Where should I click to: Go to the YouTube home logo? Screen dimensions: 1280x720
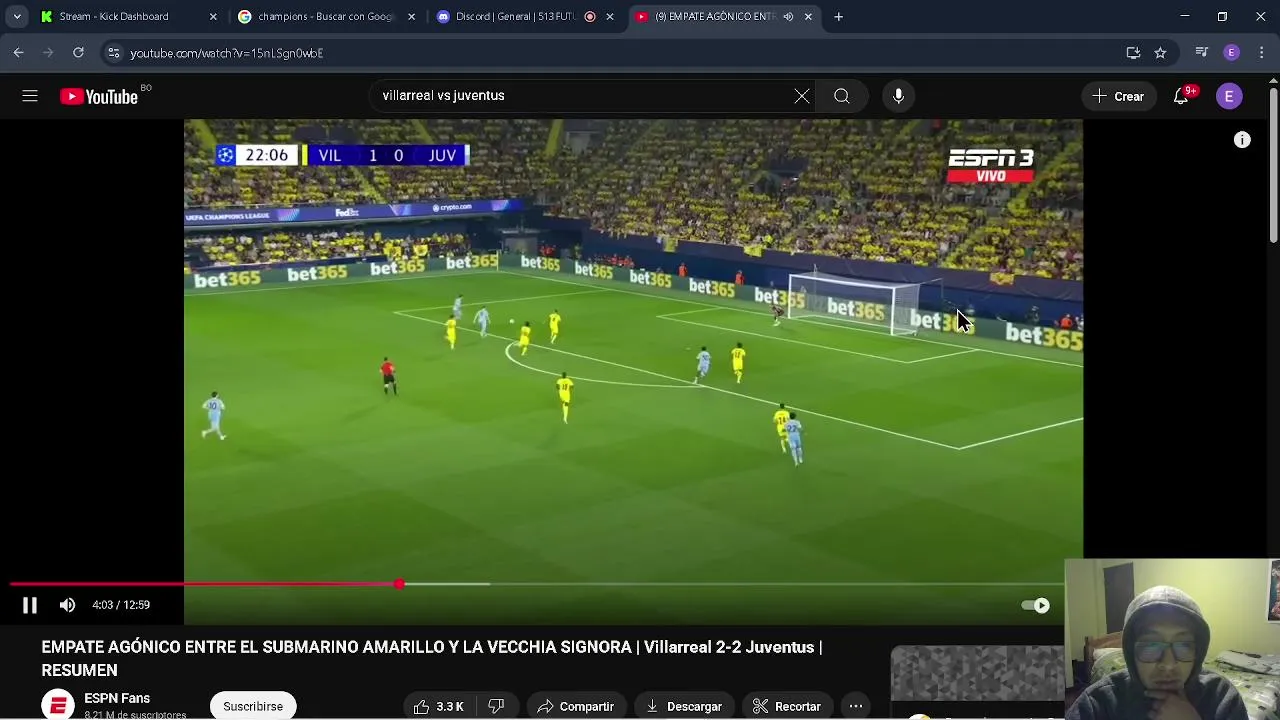tap(99, 96)
